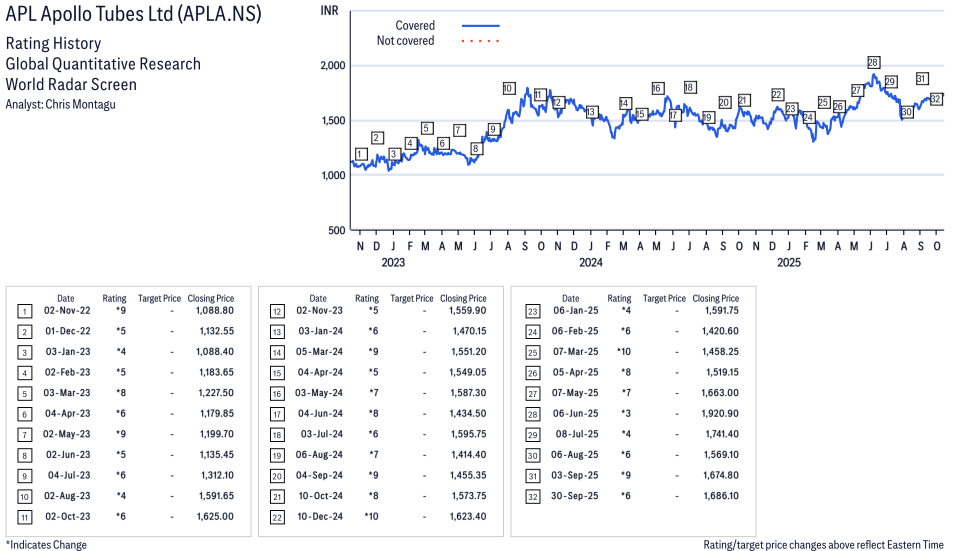Click the 2,000 y-axis label

[x=331, y=66]
